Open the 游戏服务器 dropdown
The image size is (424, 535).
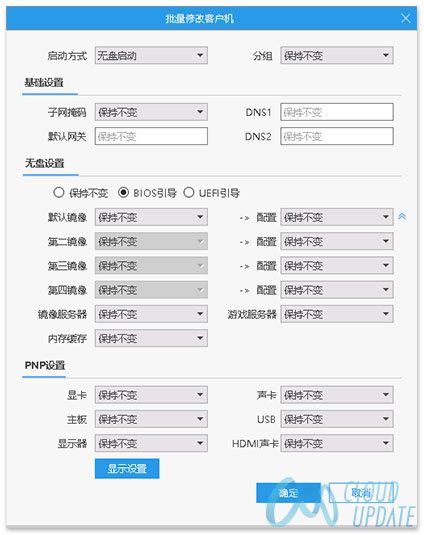pyautogui.click(x=337, y=314)
